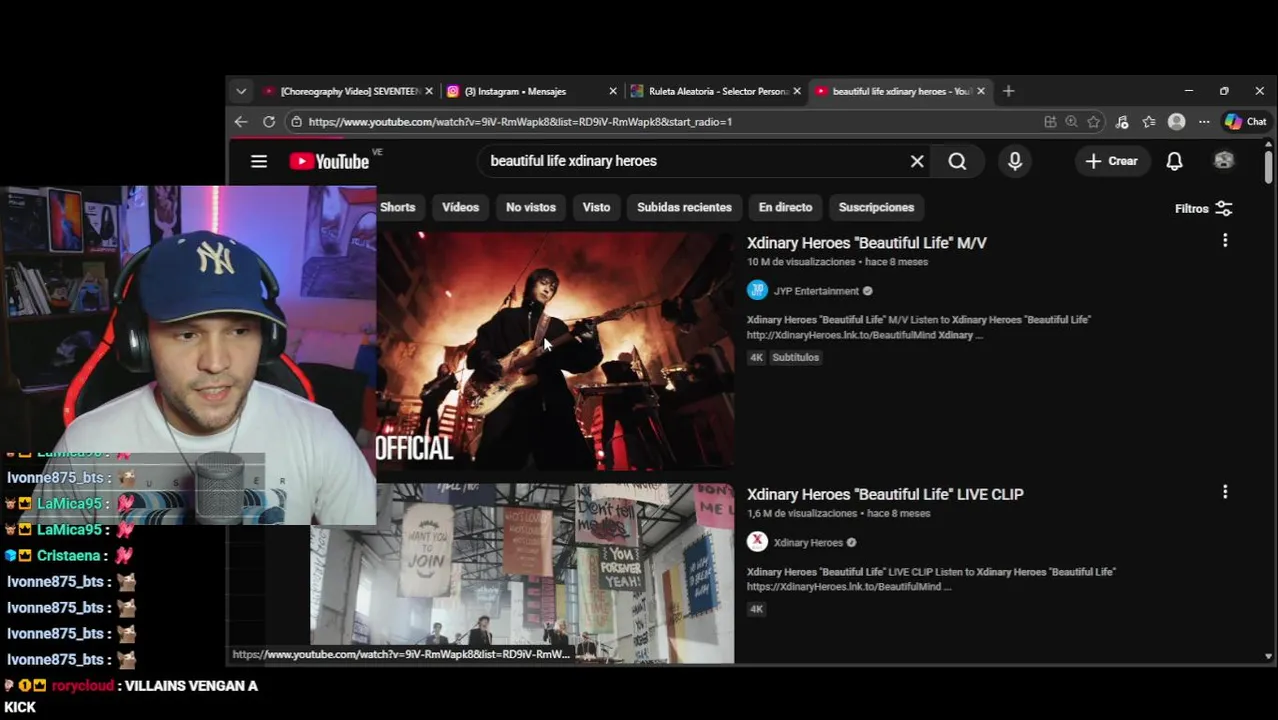Click "1,6 M de visualizaciones" metadata text
This screenshot has width=1278, height=720.
click(x=803, y=513)
